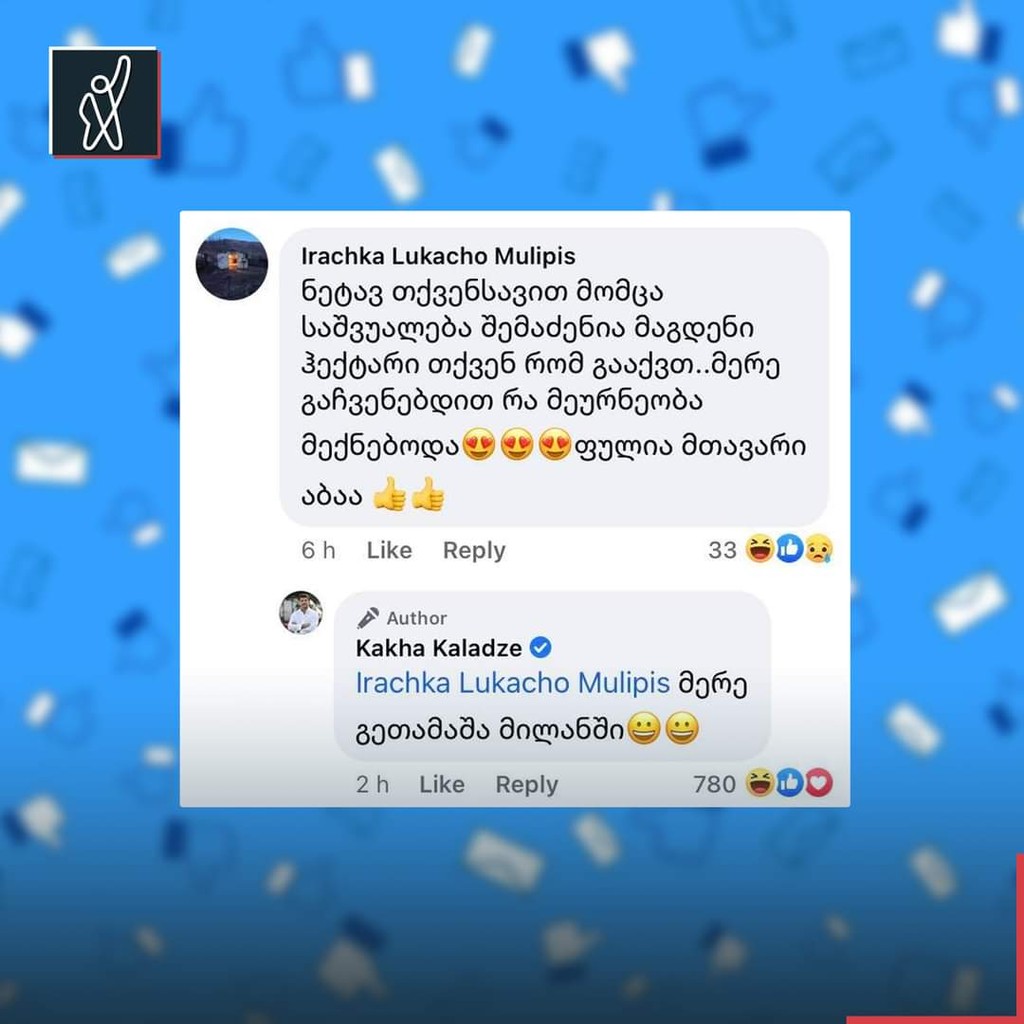View the 780 reactions count
1024x1024 pixels.
(x=714, y=784)
